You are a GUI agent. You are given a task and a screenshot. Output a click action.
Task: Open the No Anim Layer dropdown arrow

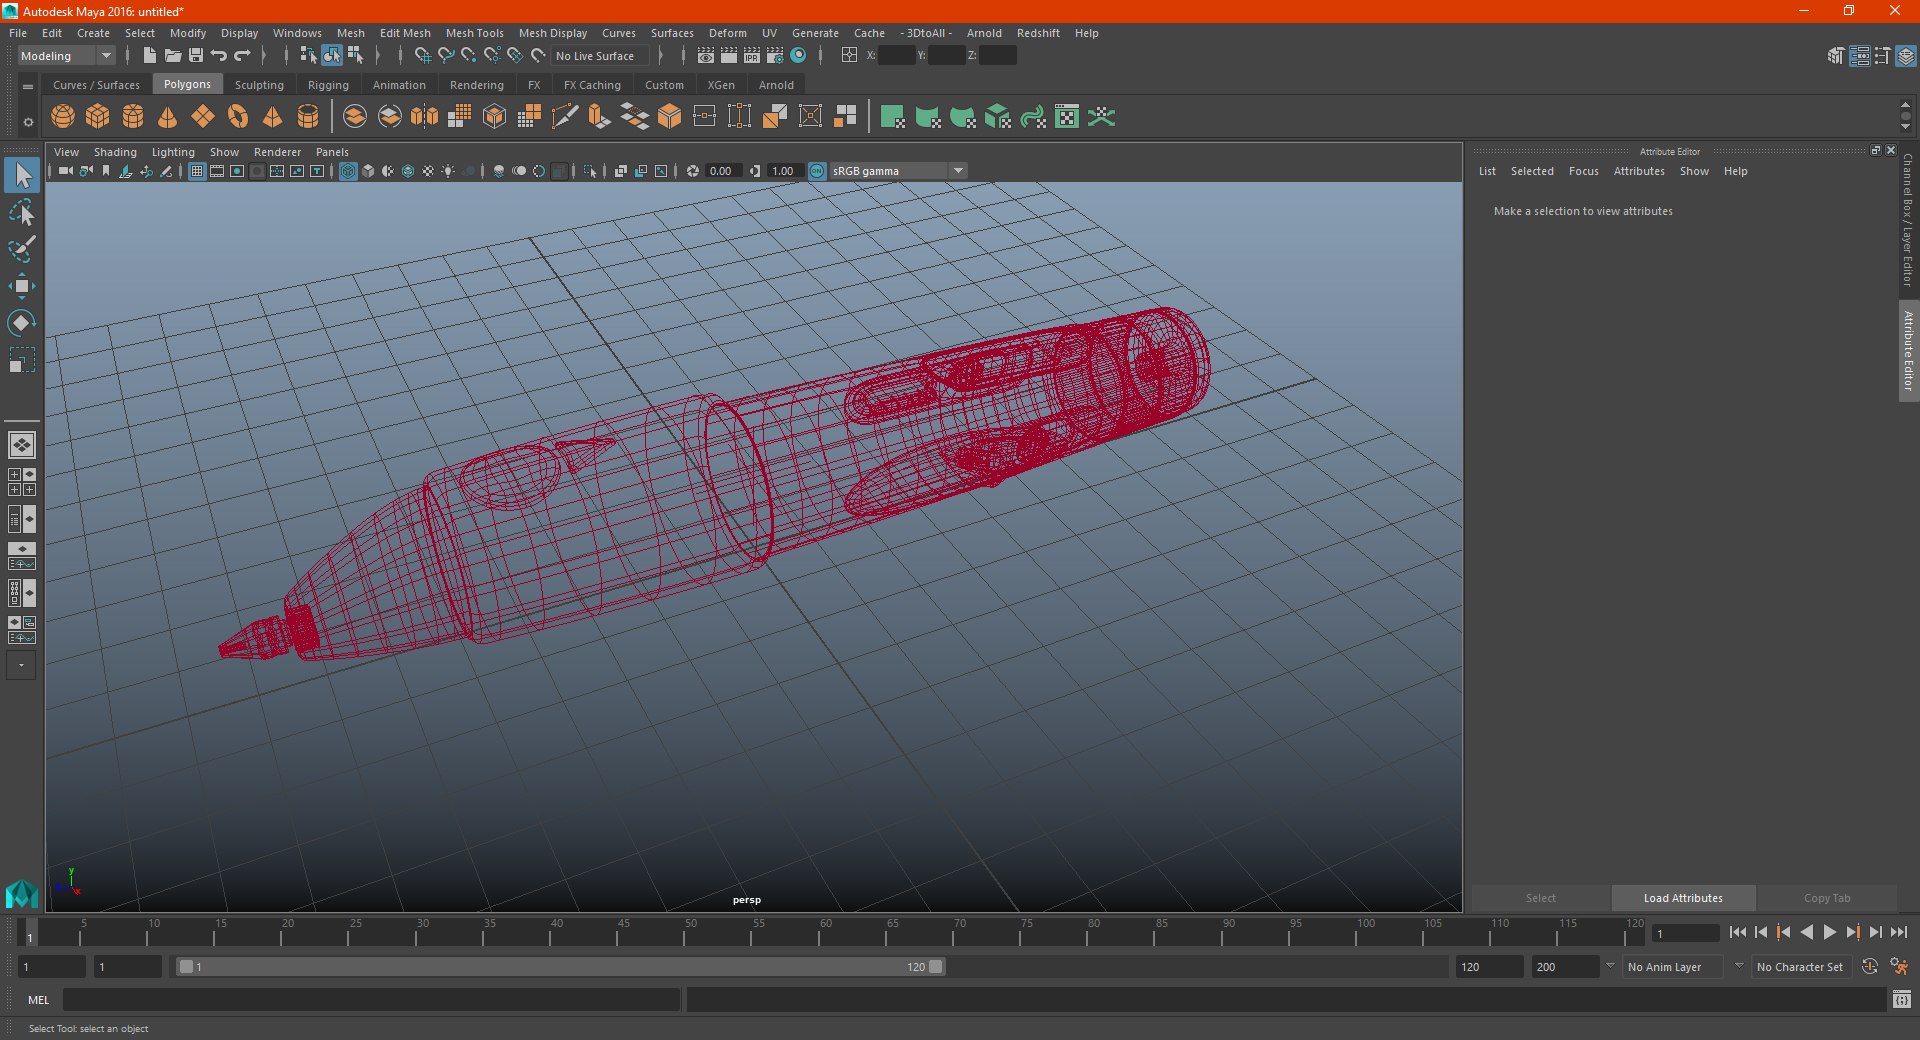click(1610, 967)
